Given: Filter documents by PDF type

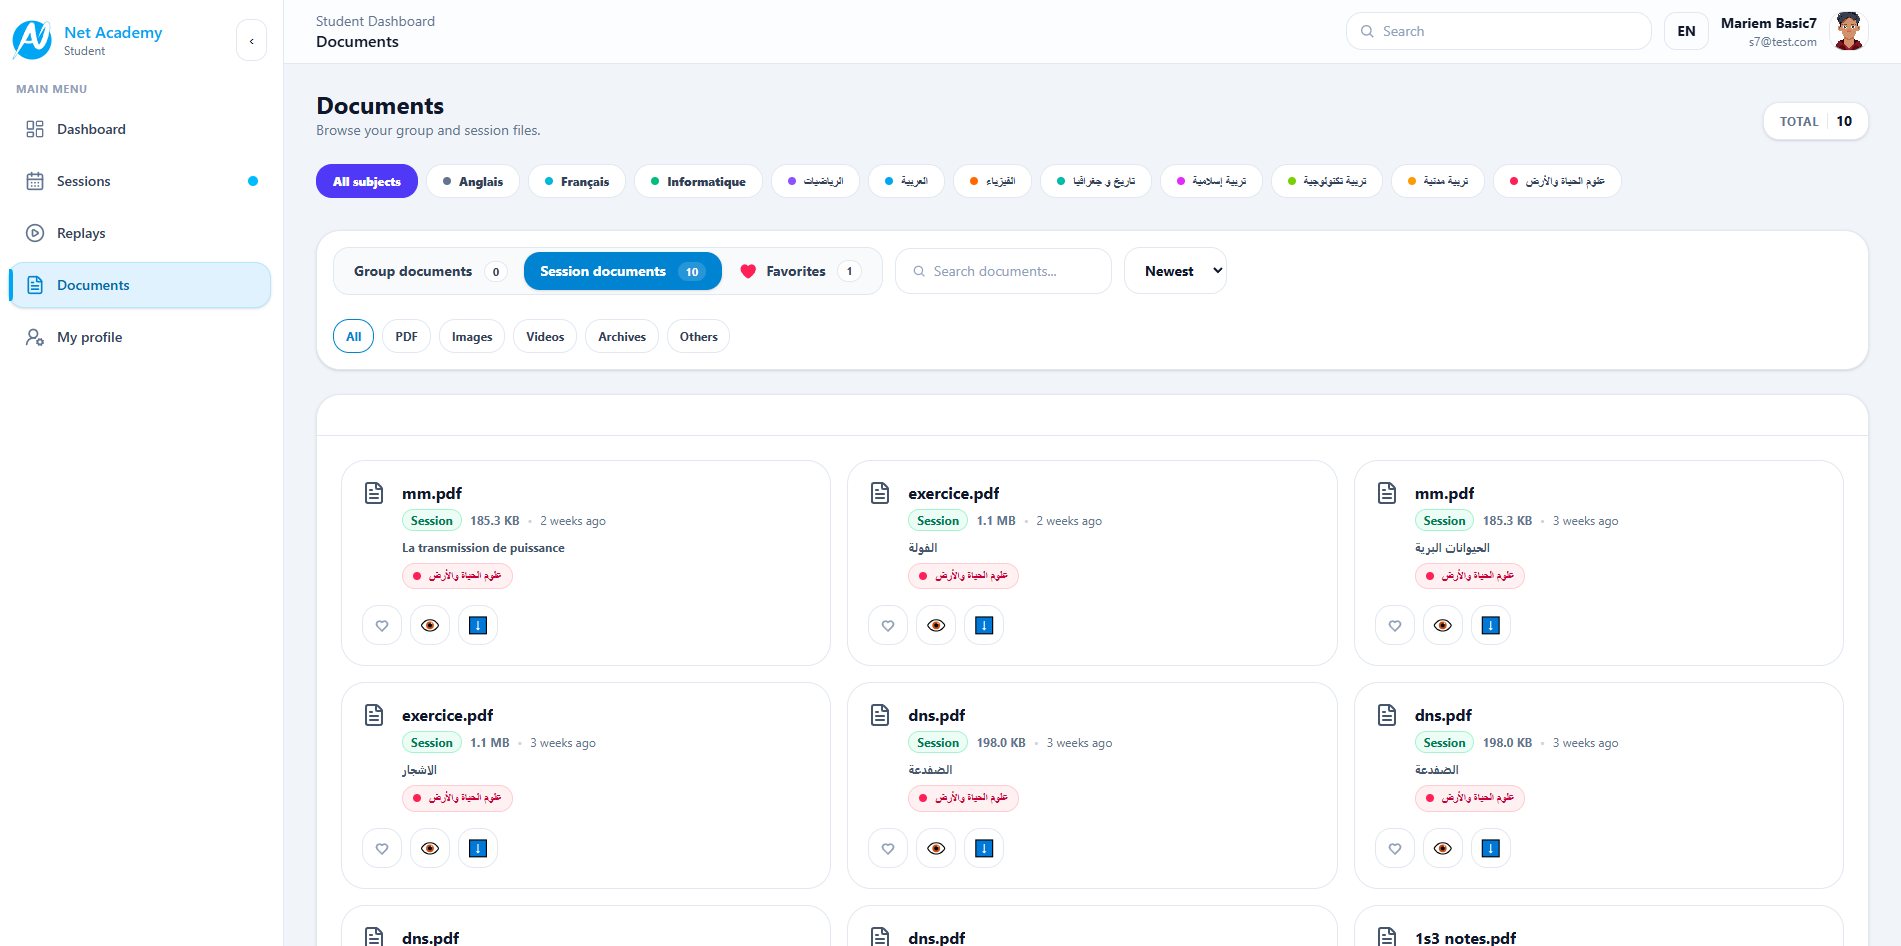Looking at the screenshot, I should point(406,337).
